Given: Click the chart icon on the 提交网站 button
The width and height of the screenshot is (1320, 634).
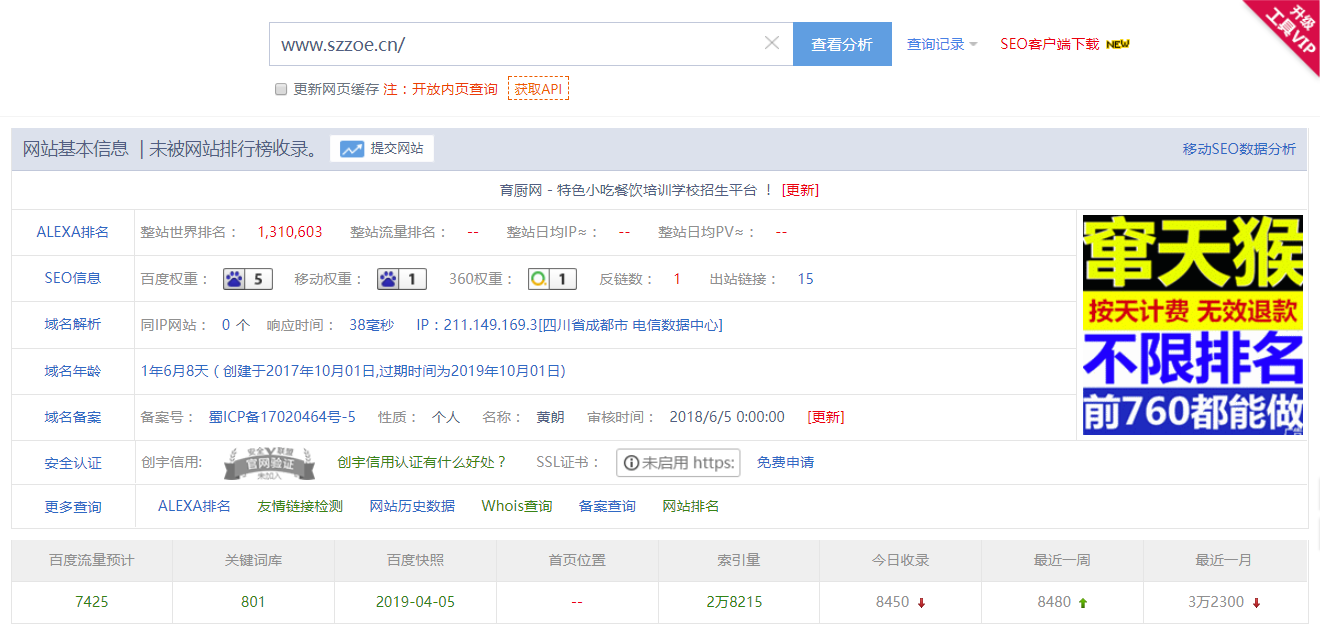Looking at the screenshot, I should click(x=352, y=148).
